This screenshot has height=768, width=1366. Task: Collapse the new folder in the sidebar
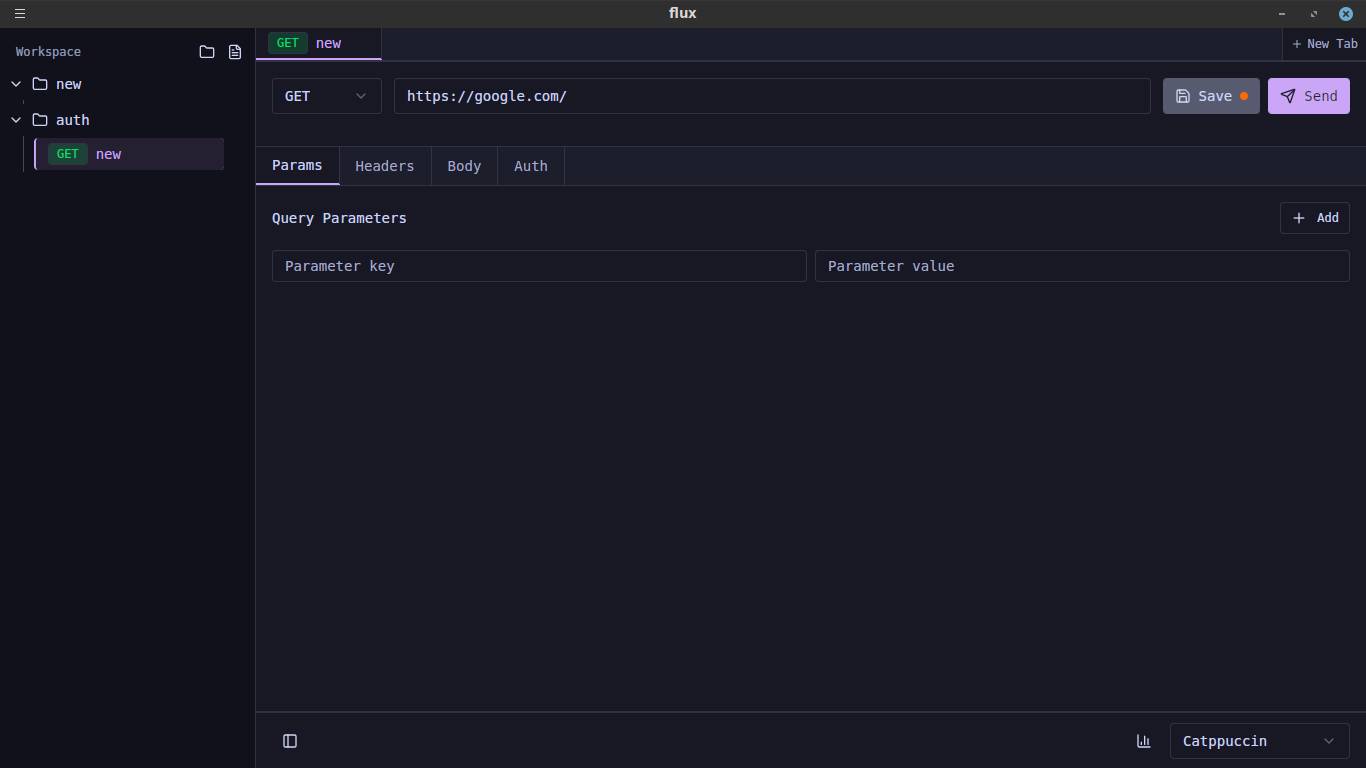click(15, 84)
